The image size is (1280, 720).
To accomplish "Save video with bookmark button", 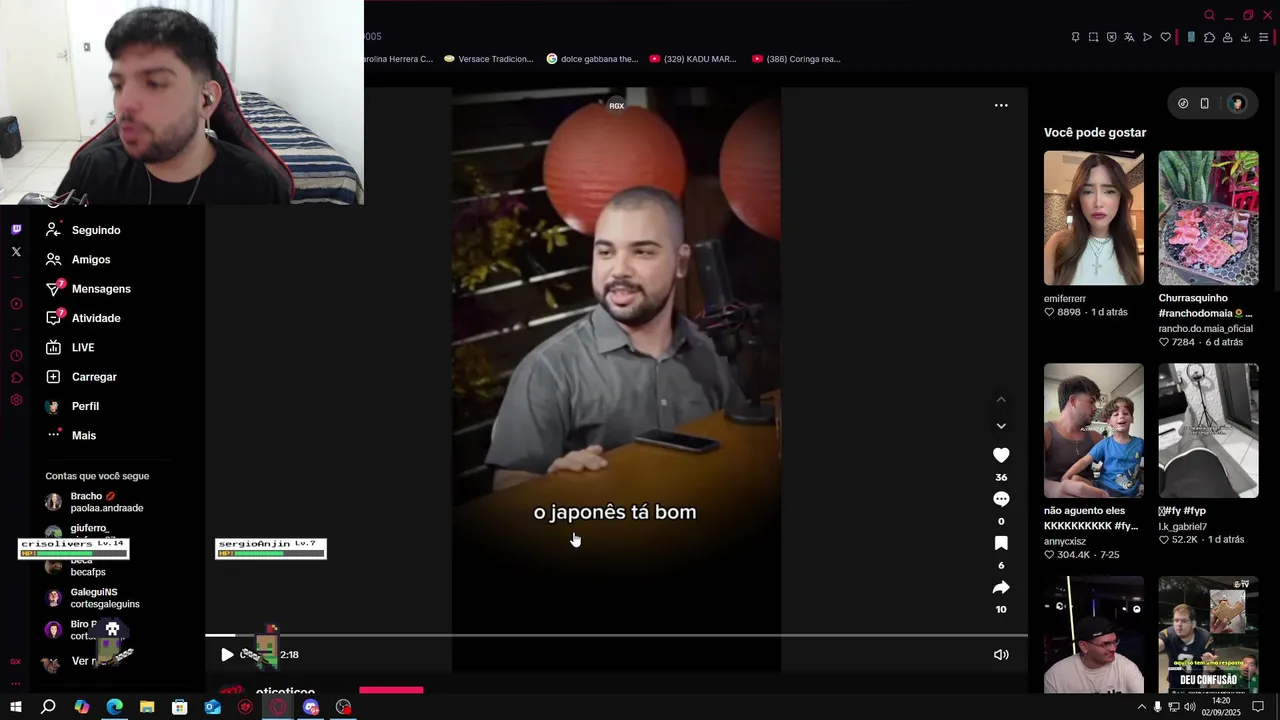I will [x=1001, y=543].
